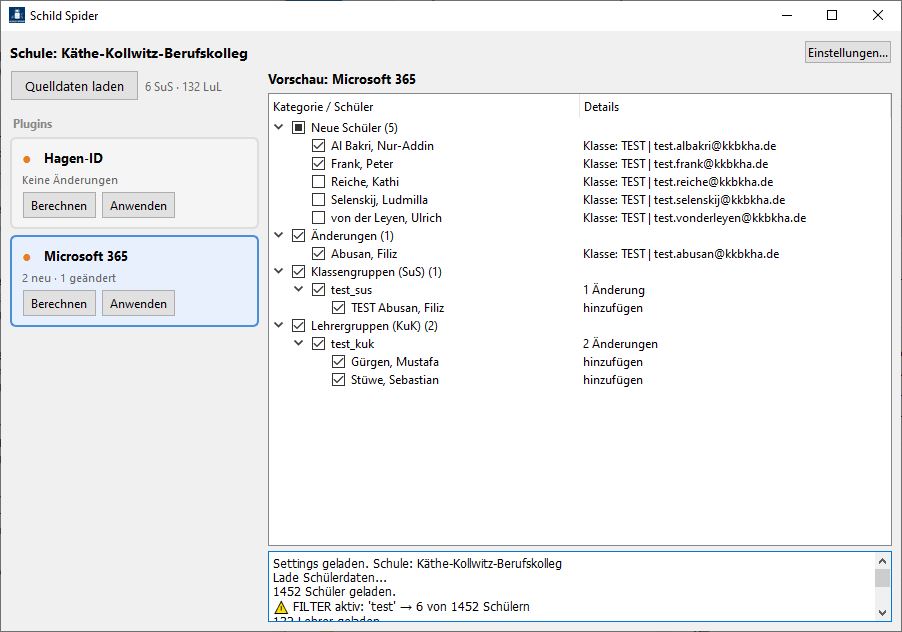This screenshot has height=632, width=902.
Task: Click test.selenskij@kkbkha.de details cell
Action: [x=684, y=200]
